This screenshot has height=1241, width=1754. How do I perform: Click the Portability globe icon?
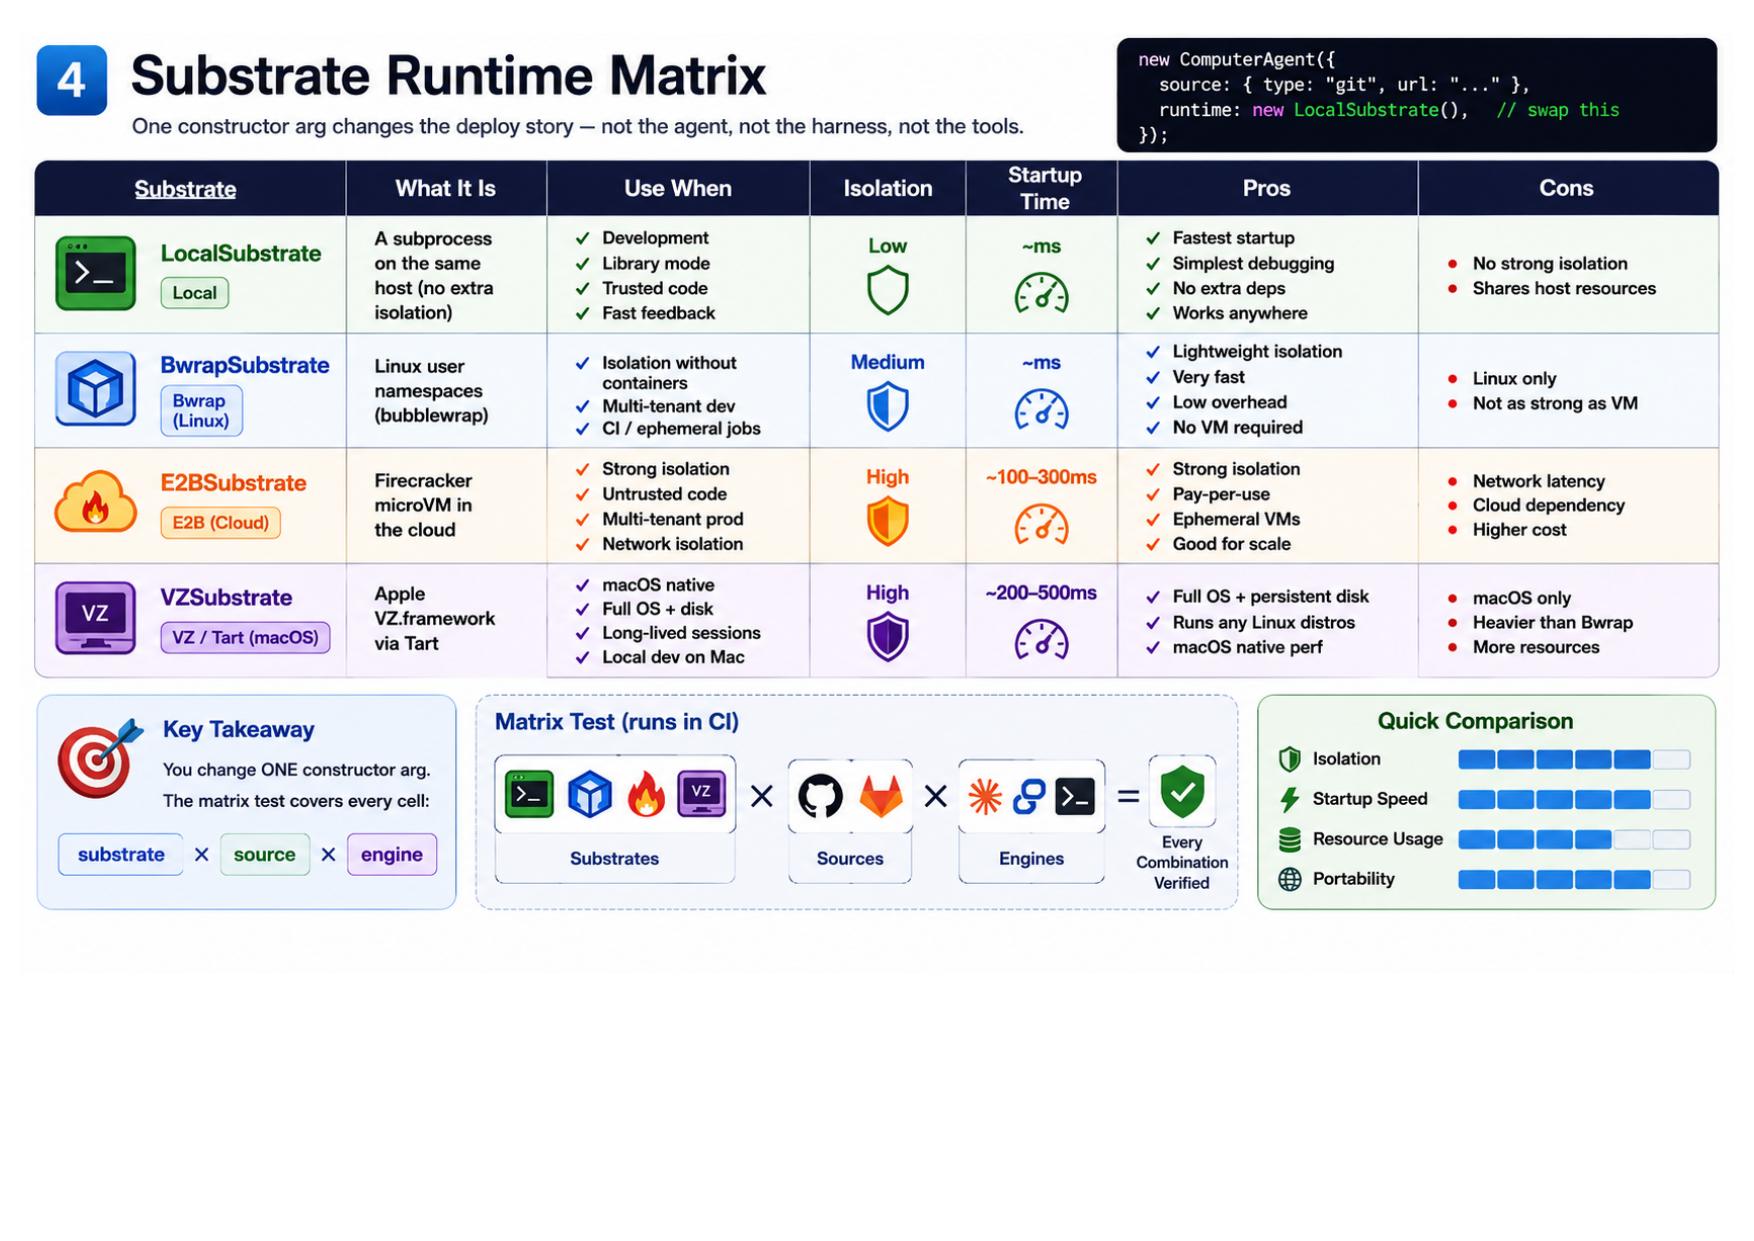(1290, 879)
